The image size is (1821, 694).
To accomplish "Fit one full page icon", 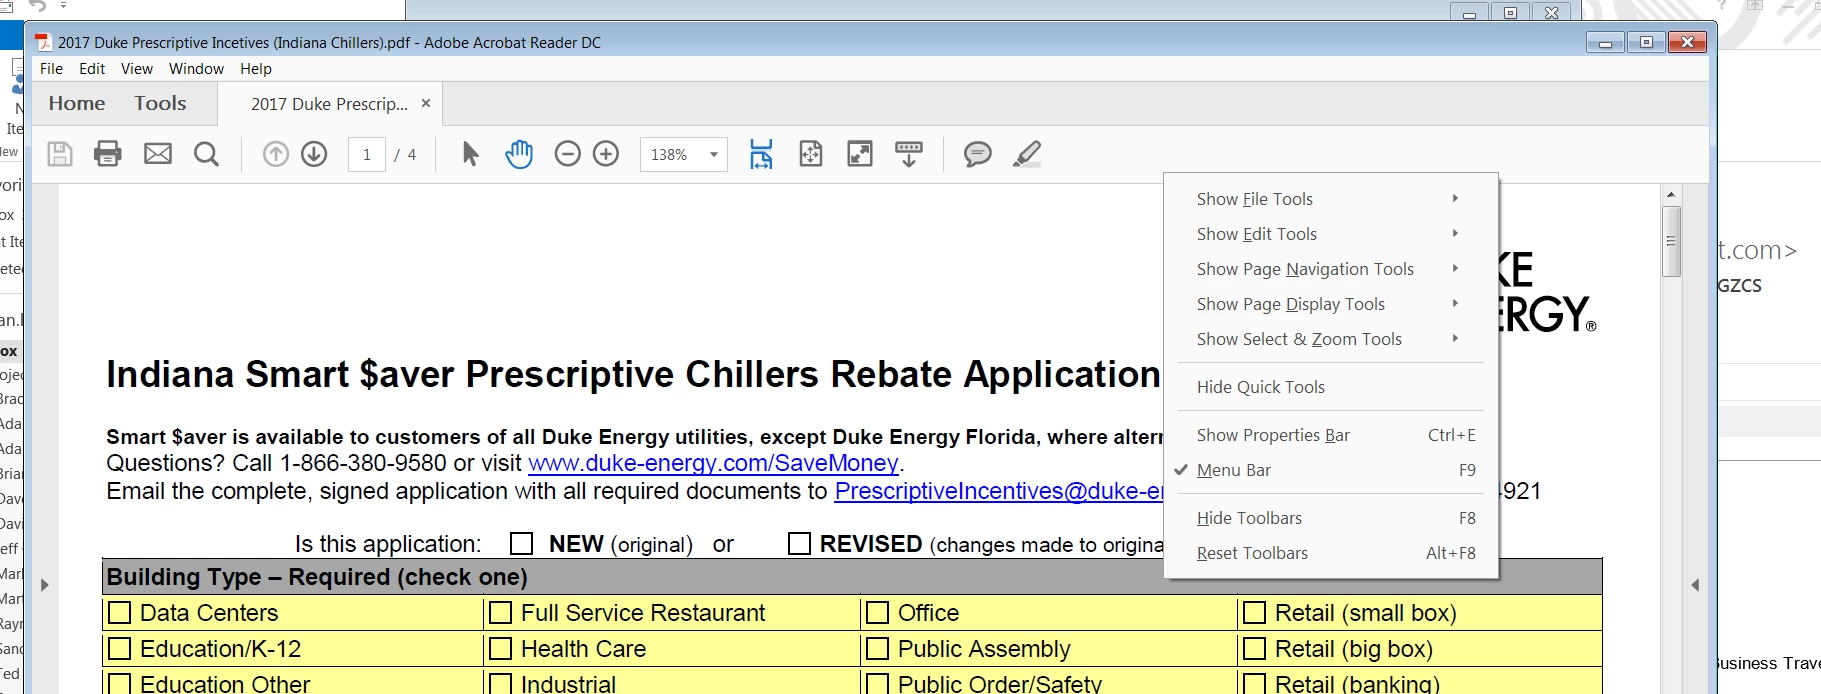I will 811,154.
